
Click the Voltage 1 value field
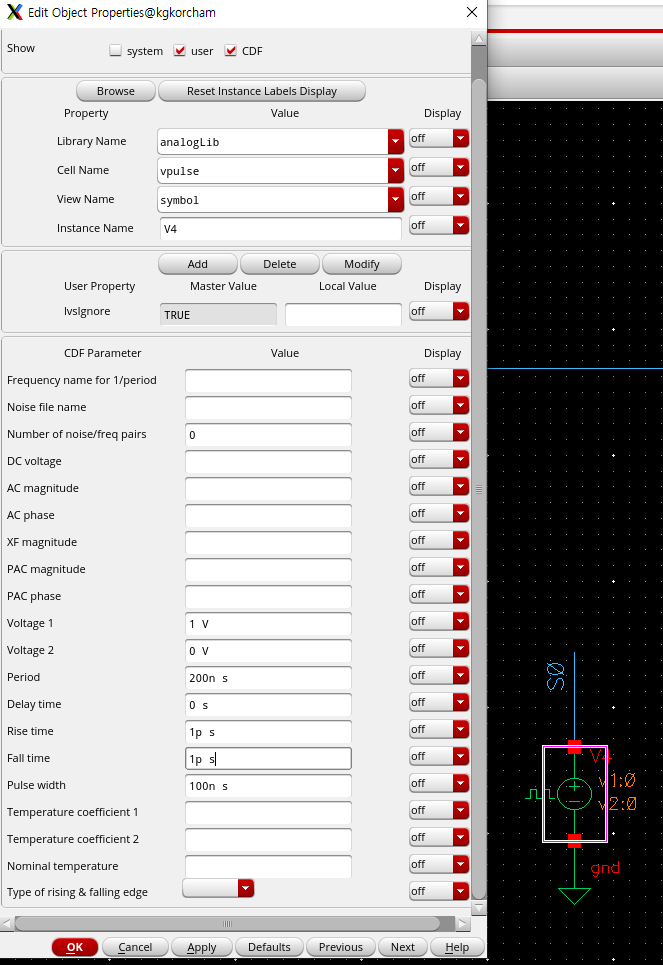[x=268, y=624]
